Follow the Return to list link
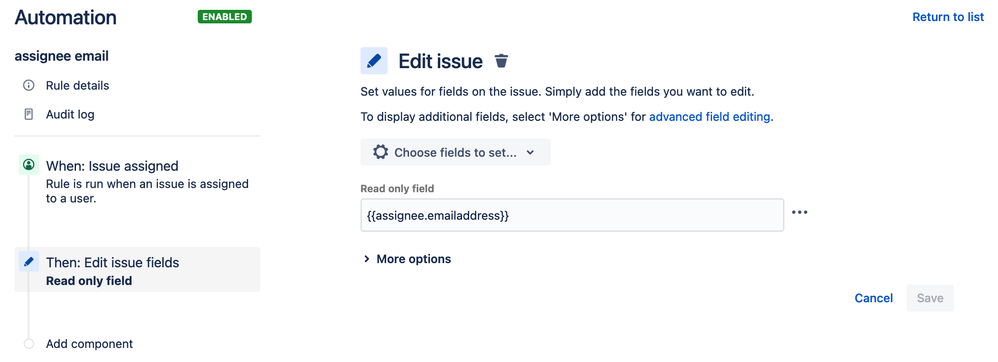998x362 pixels. click(x=948, y=17)
